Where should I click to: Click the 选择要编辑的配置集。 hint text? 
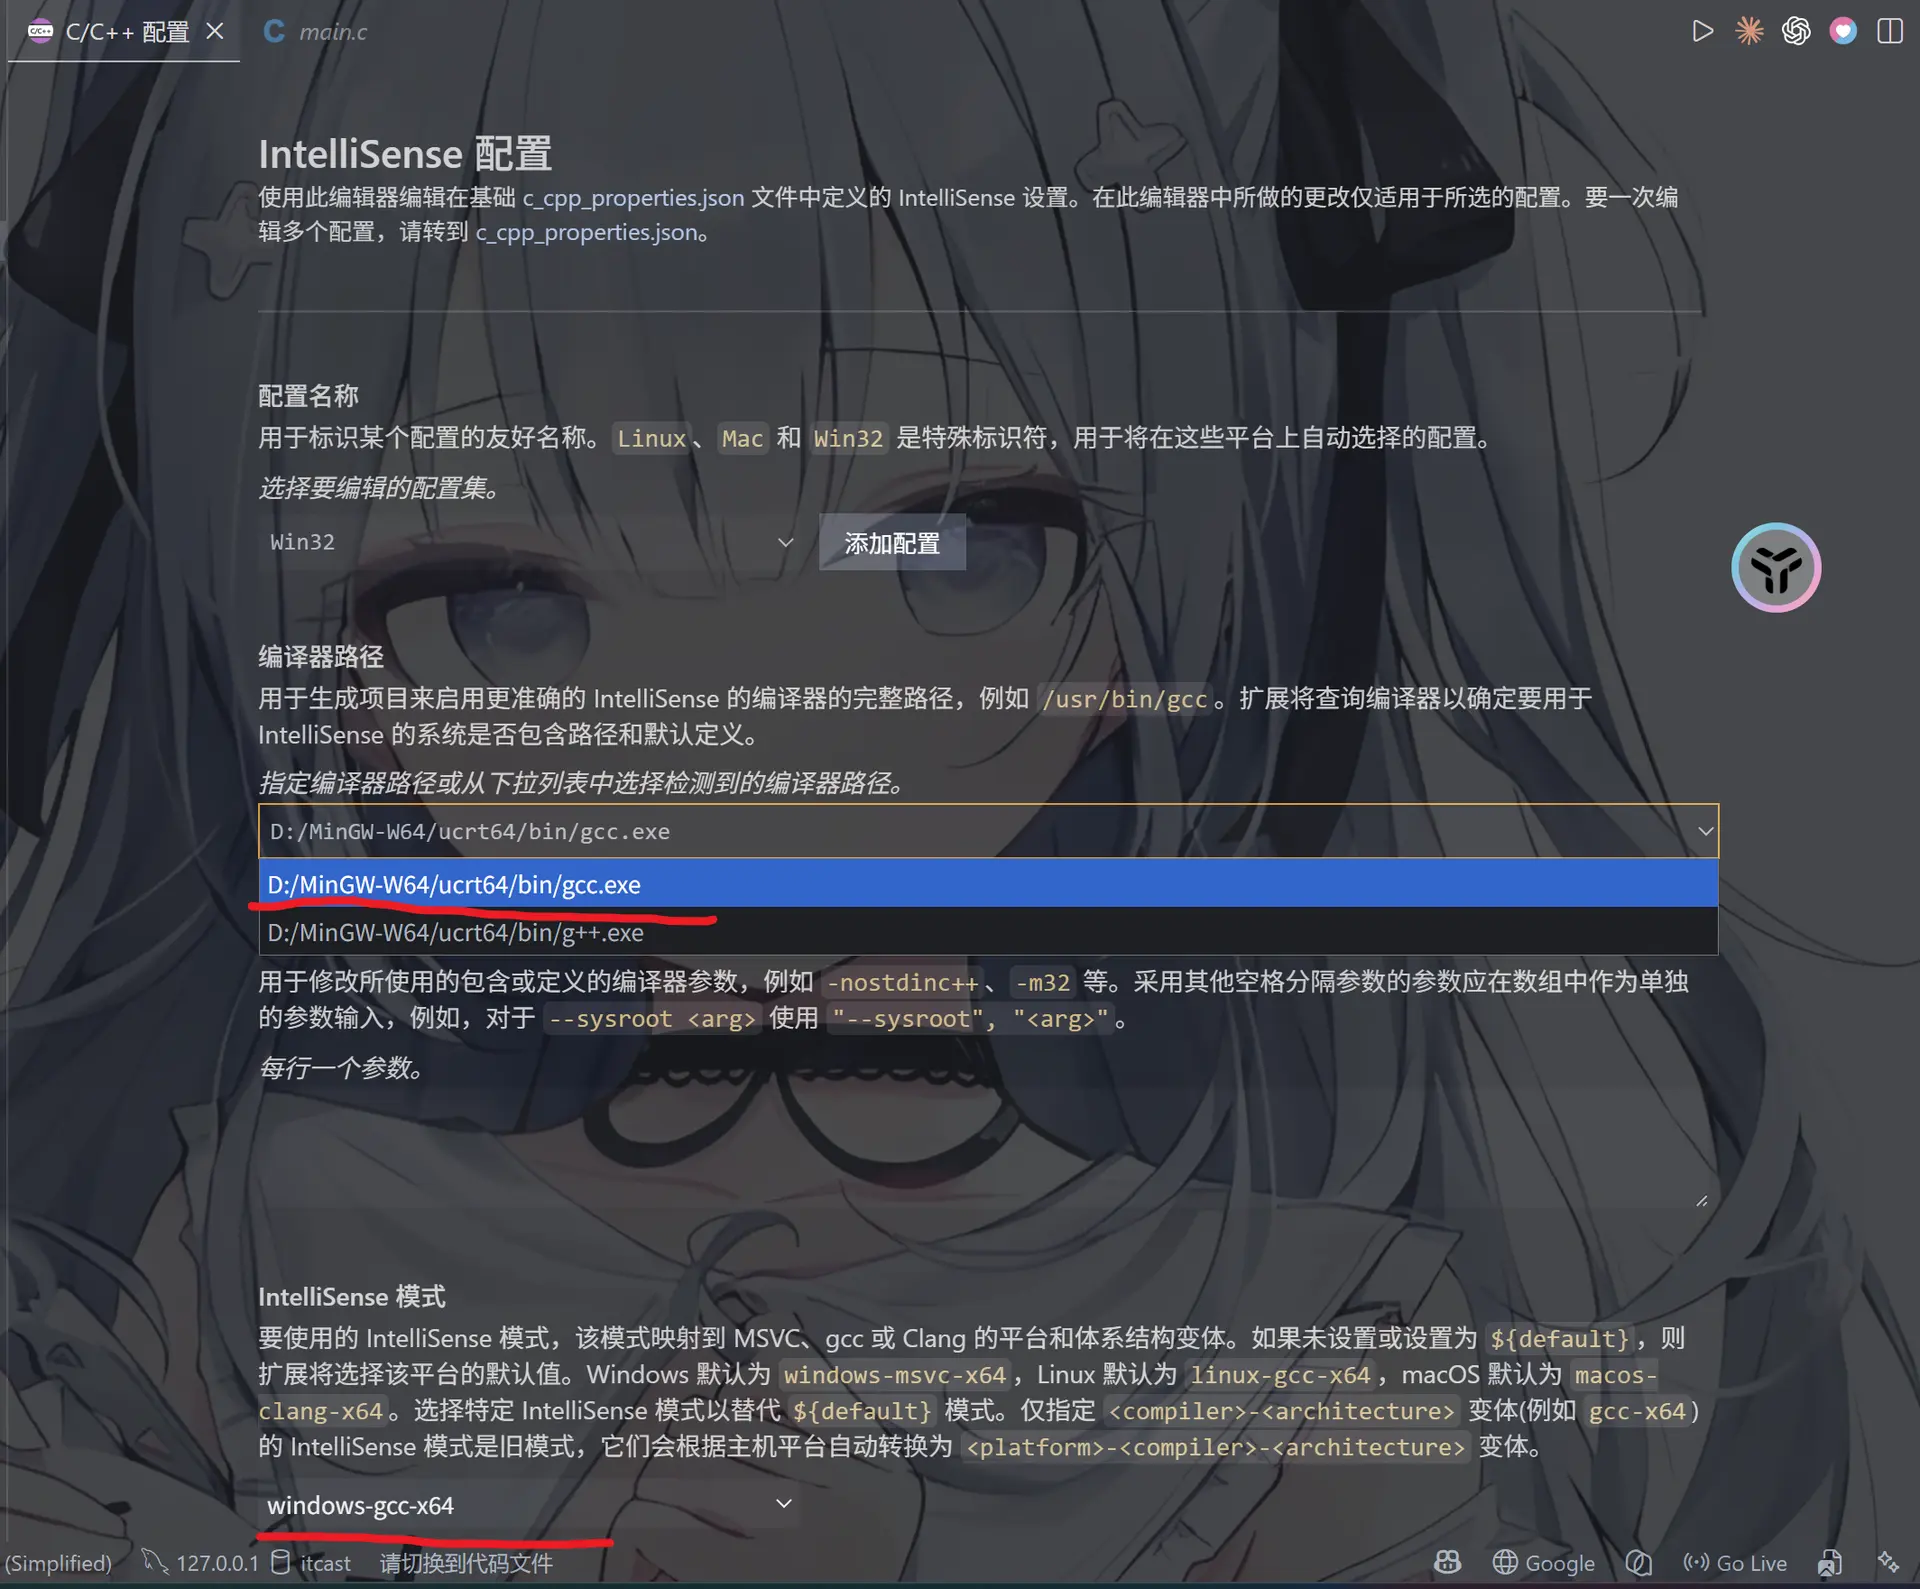click(379, 488)
